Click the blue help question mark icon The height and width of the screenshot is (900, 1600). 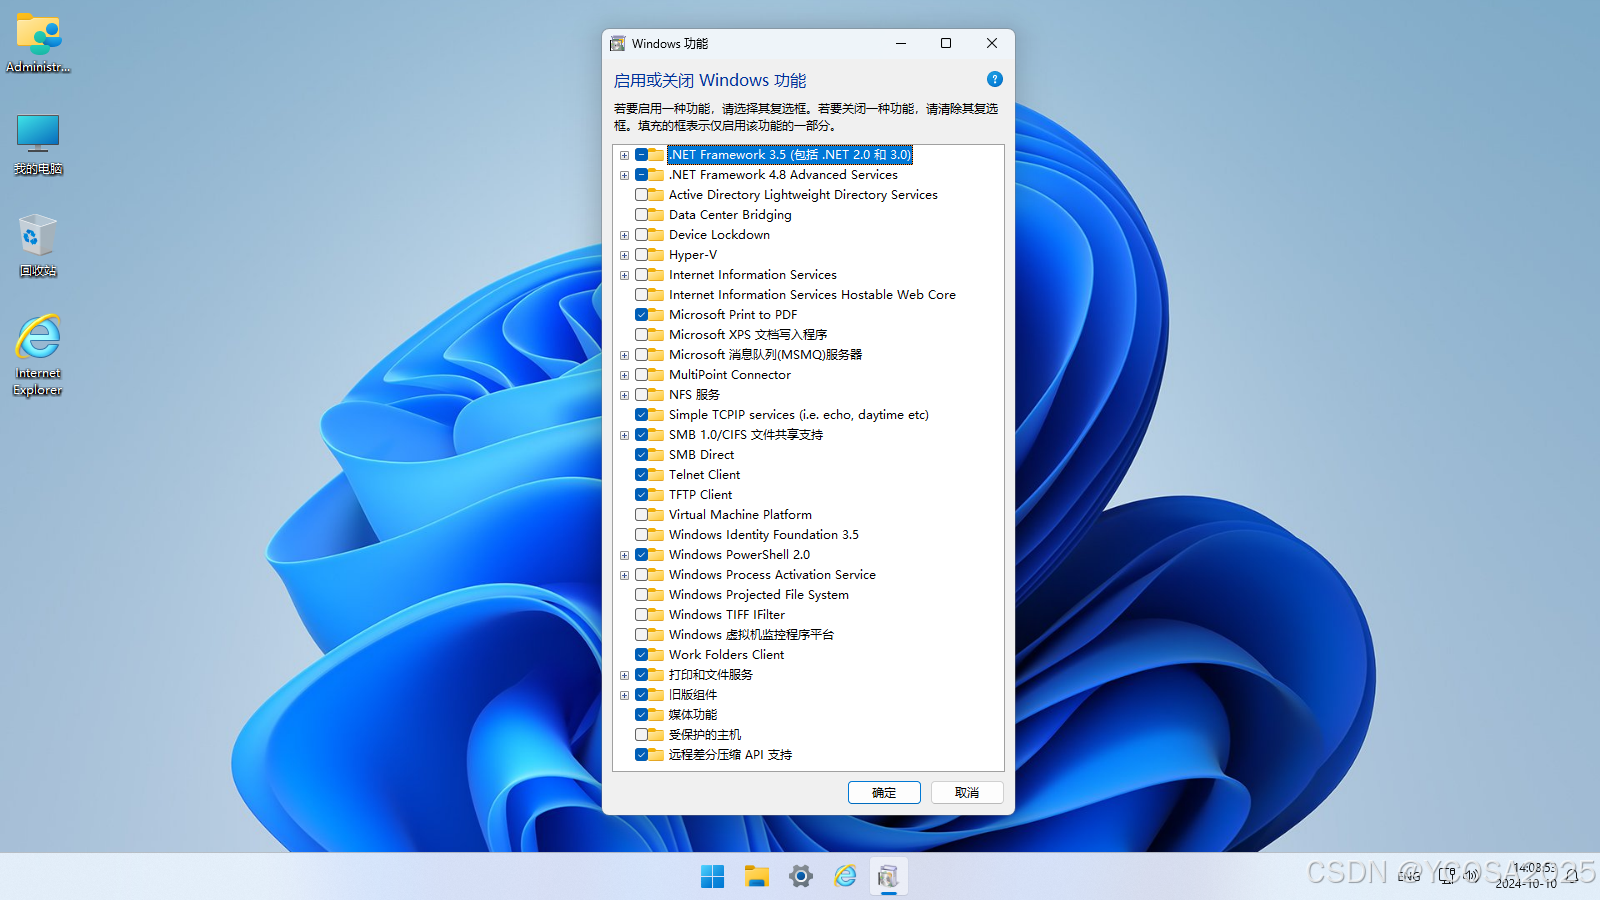(x=995, y=79)
